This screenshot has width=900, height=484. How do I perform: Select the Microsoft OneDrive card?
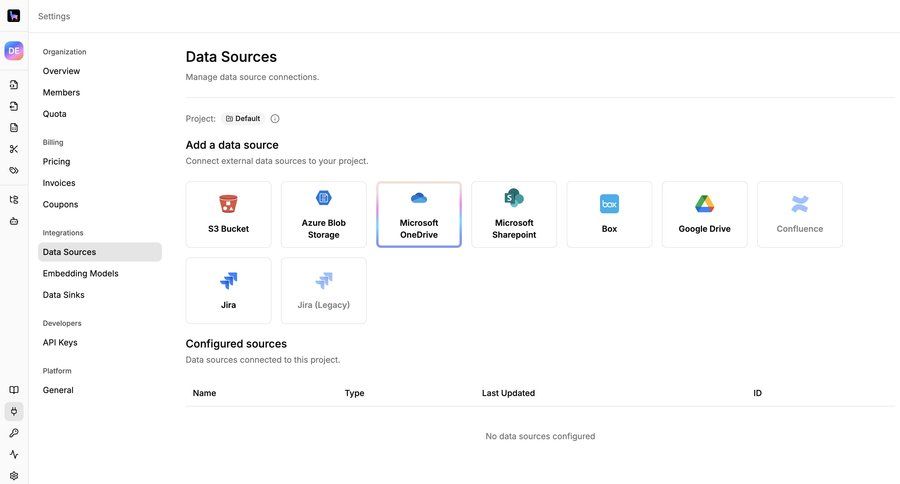419,214
